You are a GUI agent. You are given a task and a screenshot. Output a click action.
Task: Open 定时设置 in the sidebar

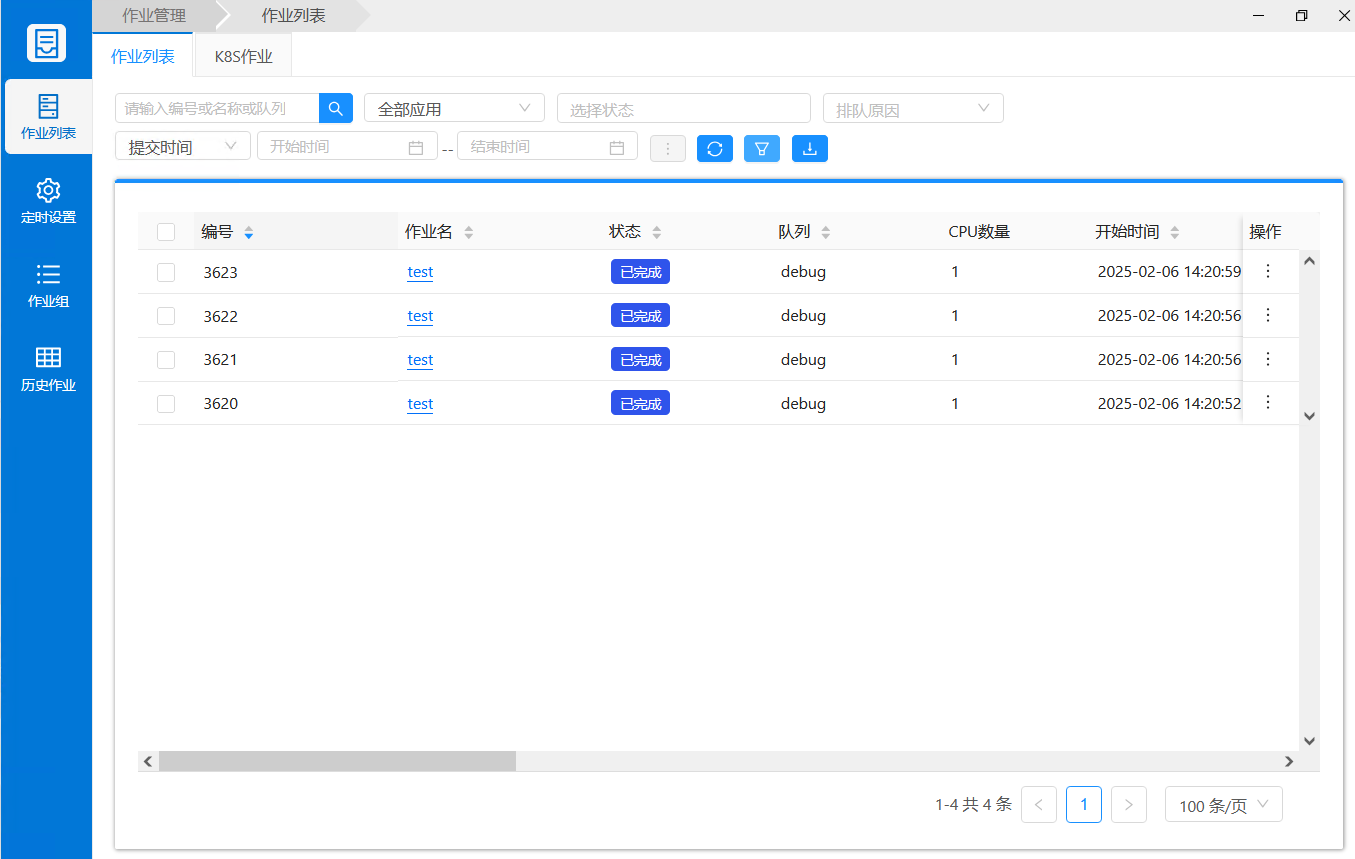tap(48, 201)
